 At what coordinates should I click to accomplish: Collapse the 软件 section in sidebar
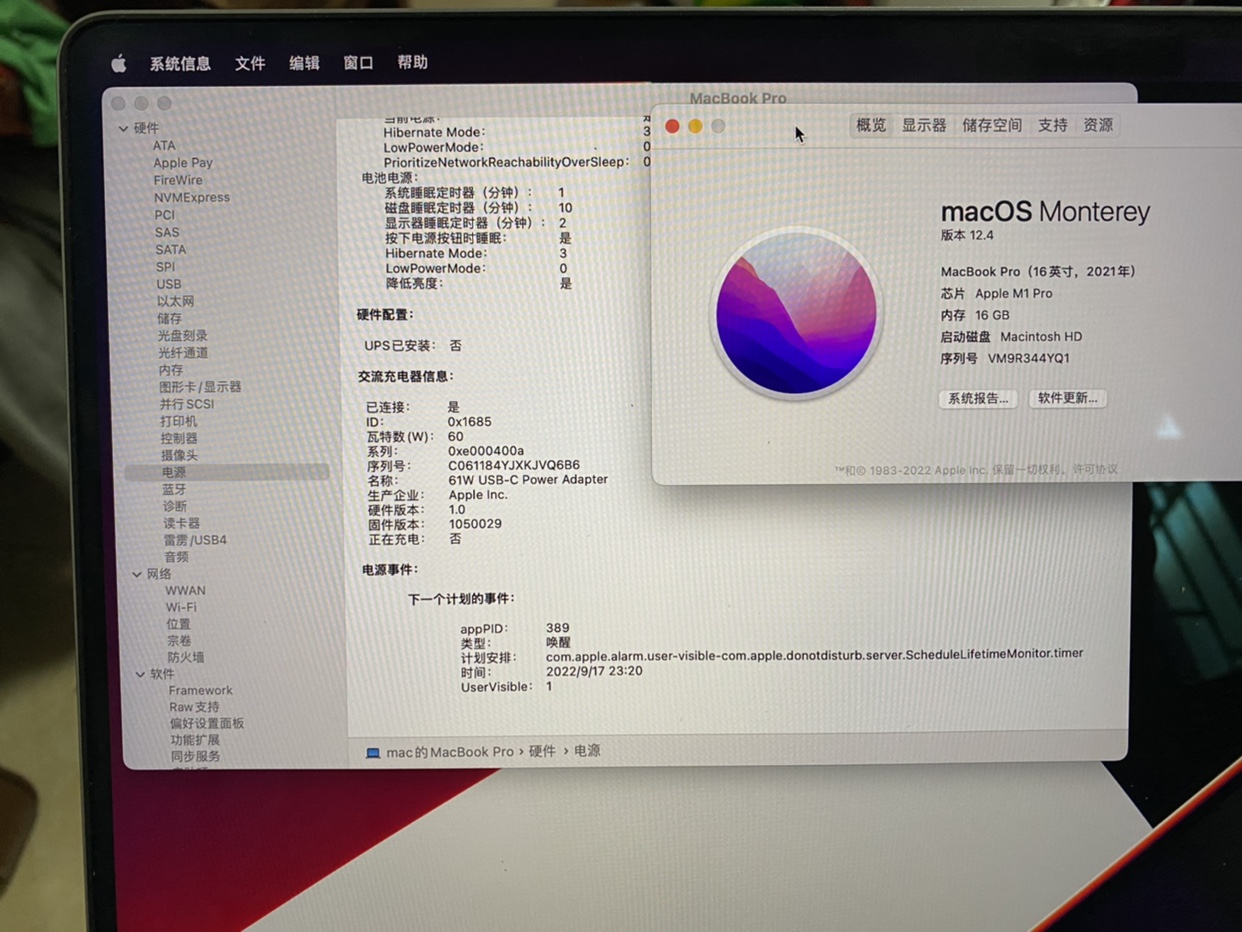tap(140, 674)
